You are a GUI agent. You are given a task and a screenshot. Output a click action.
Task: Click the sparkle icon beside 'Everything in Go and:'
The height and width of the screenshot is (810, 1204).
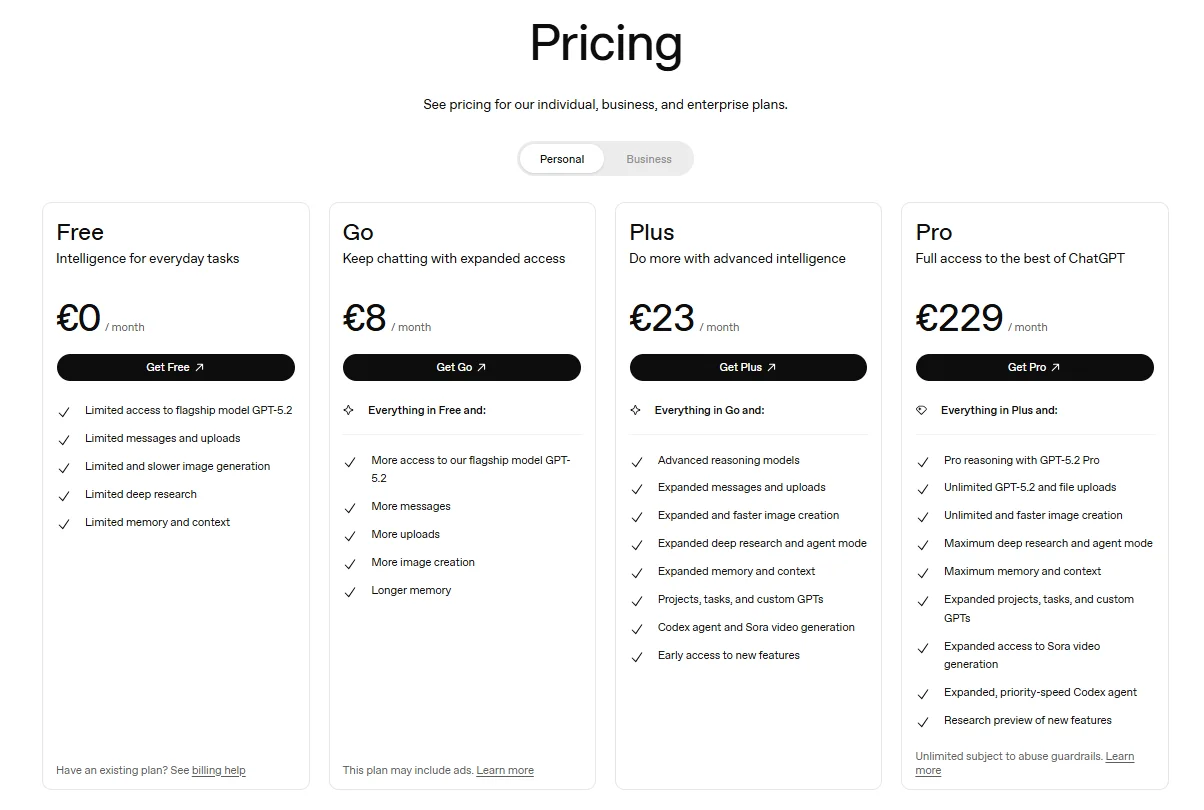637,409
